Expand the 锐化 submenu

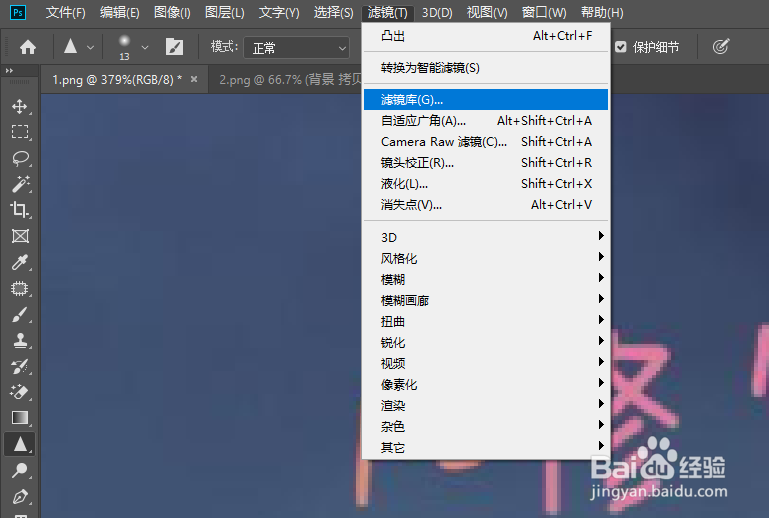[x=486, y=342]
